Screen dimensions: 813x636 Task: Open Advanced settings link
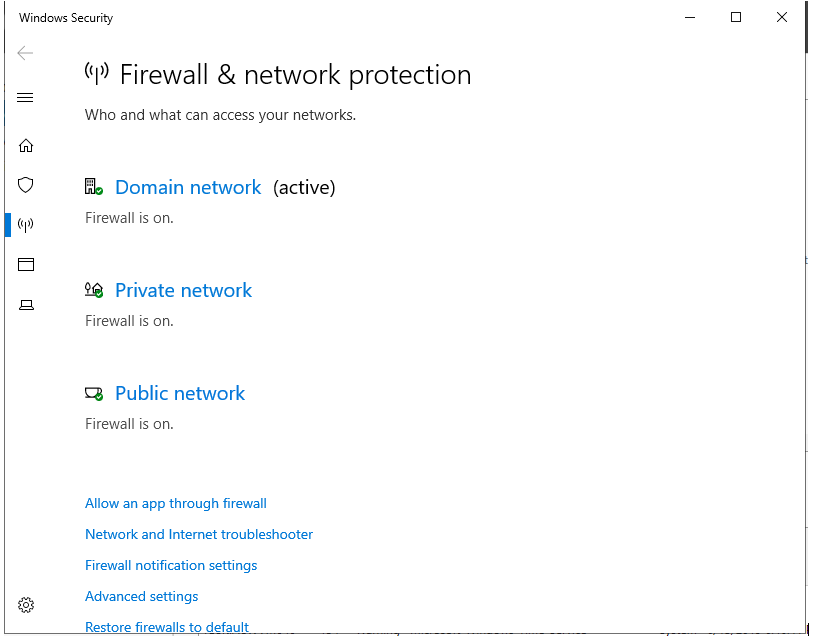[x=142, y=597]
